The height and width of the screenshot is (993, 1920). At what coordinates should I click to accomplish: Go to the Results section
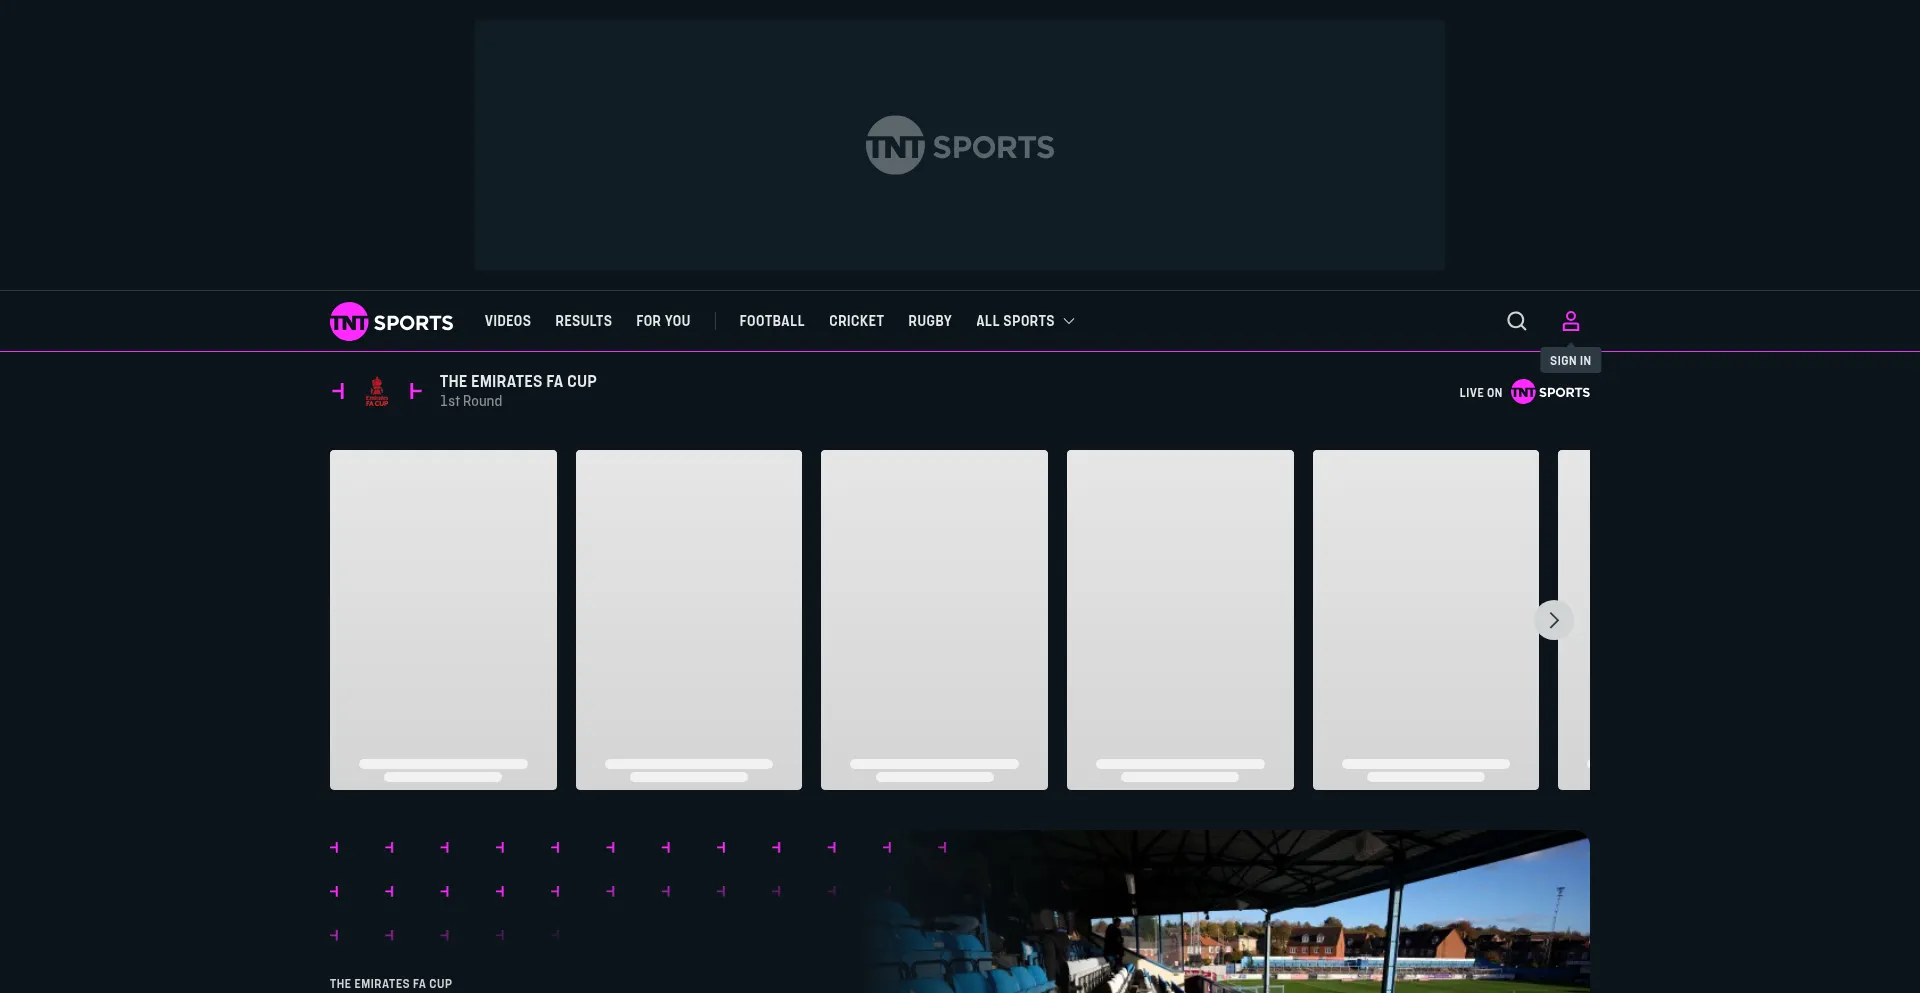(583, 321)
